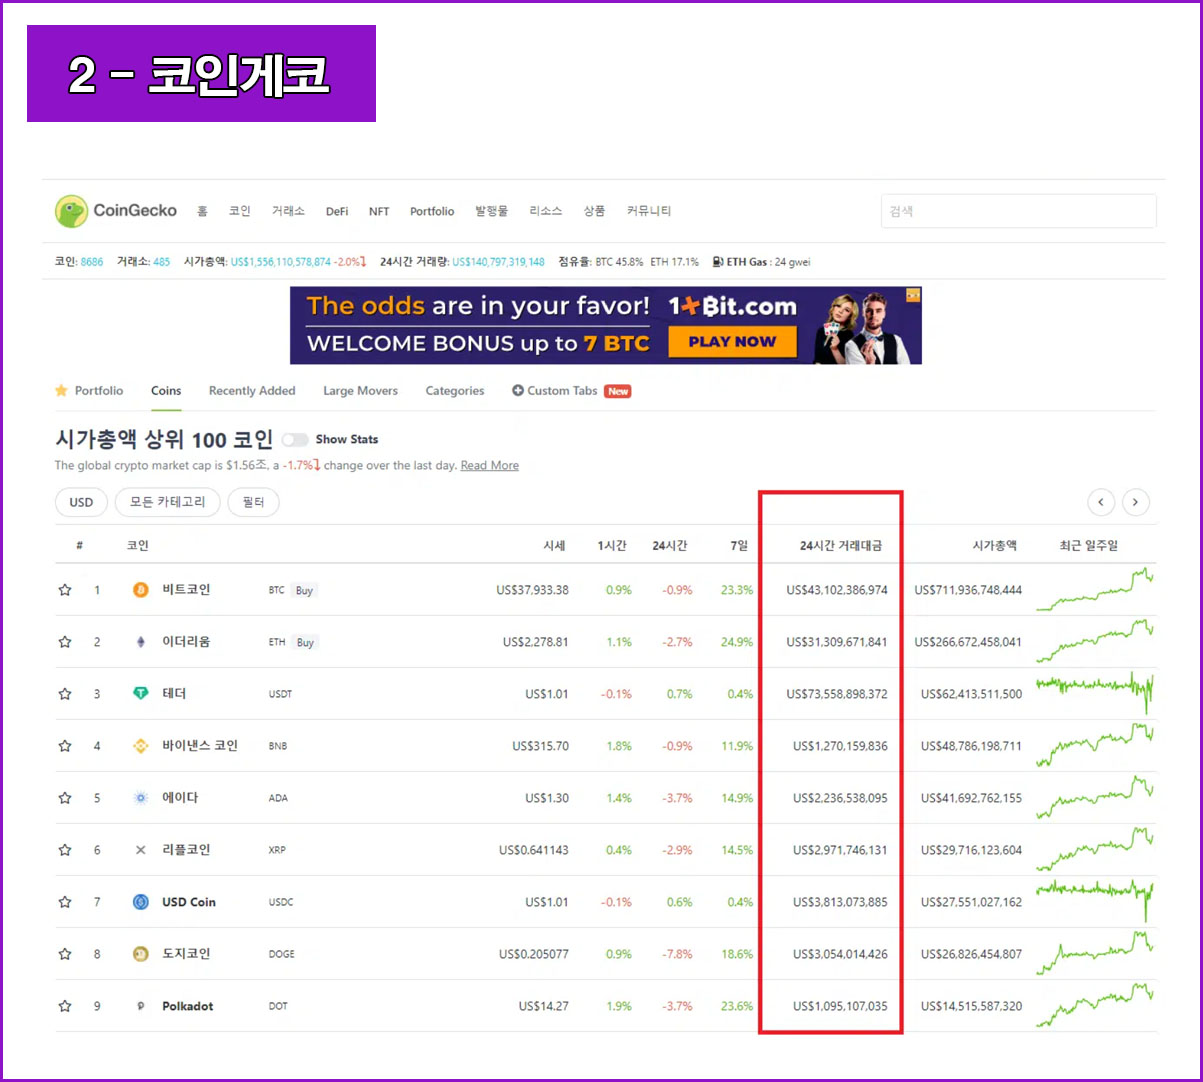The width and height of the screenshot is (1203, 1082).
Task: Click table scroll right arrow button
Action: [1136, 502]
